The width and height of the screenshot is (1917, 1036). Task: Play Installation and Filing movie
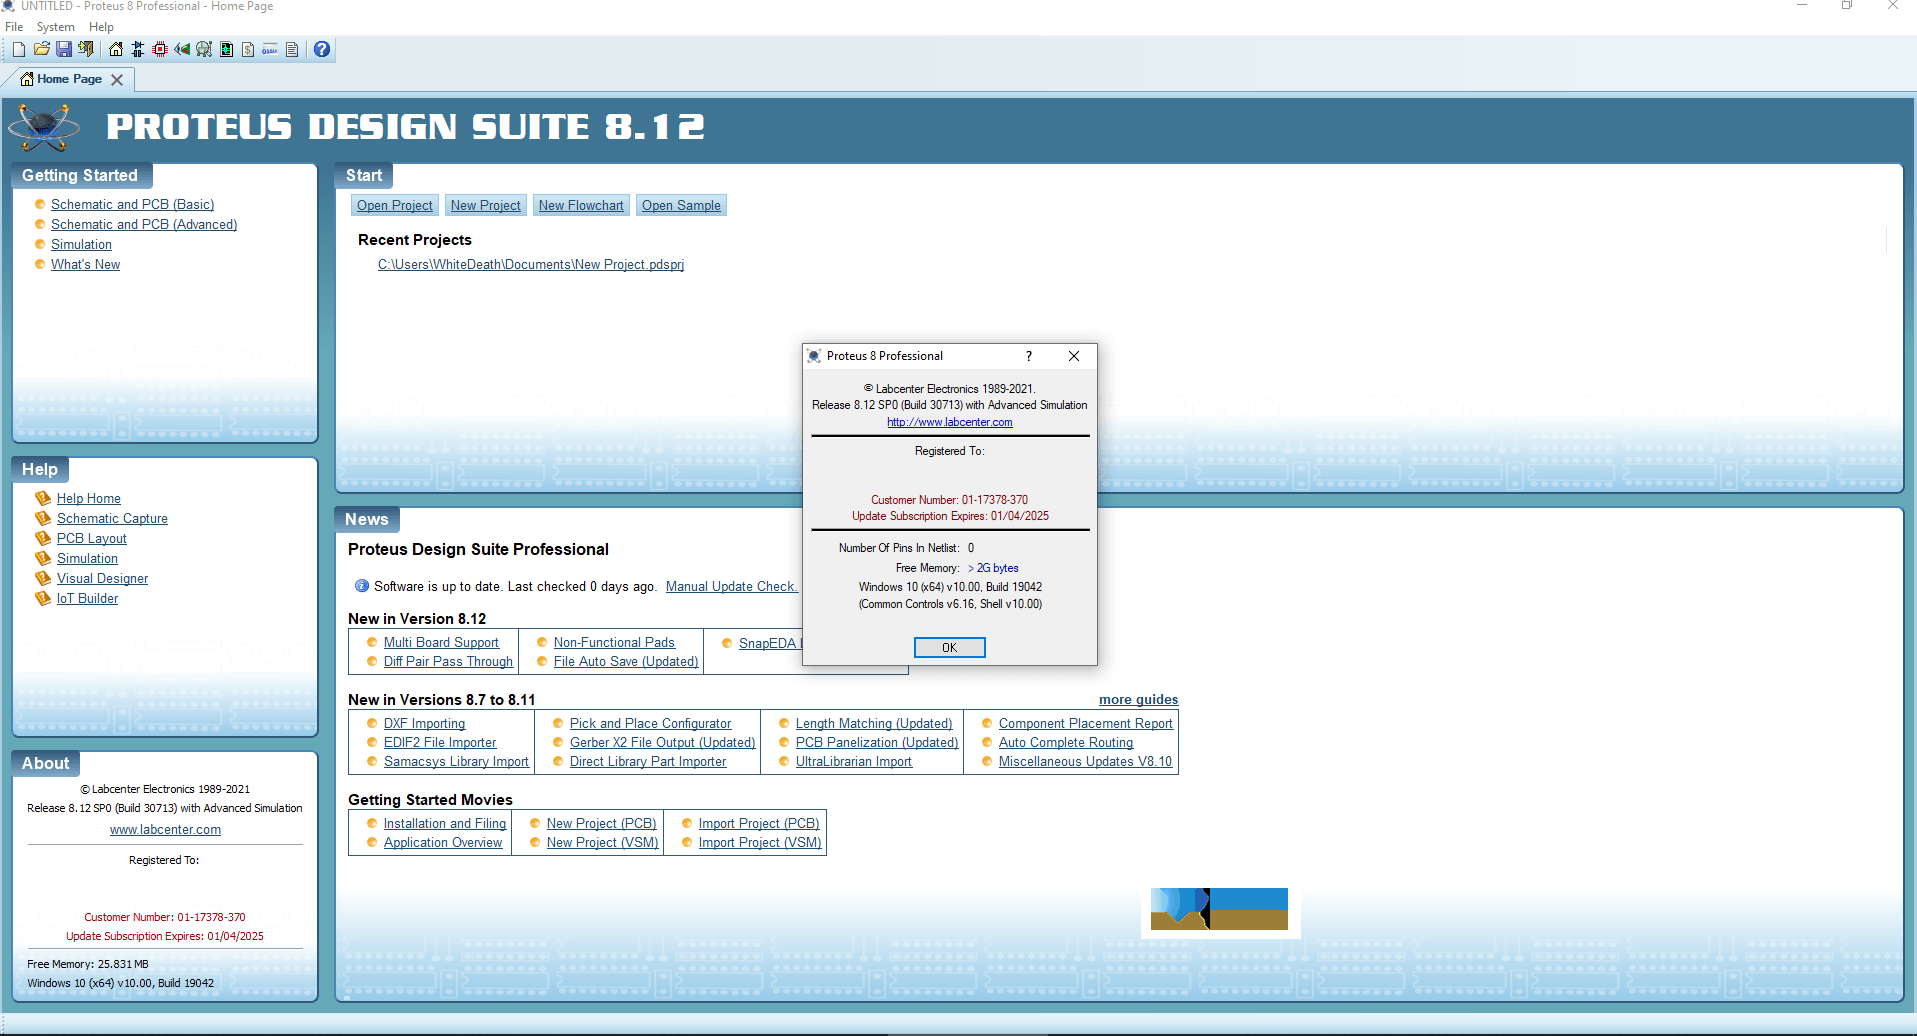coord(445,823)
